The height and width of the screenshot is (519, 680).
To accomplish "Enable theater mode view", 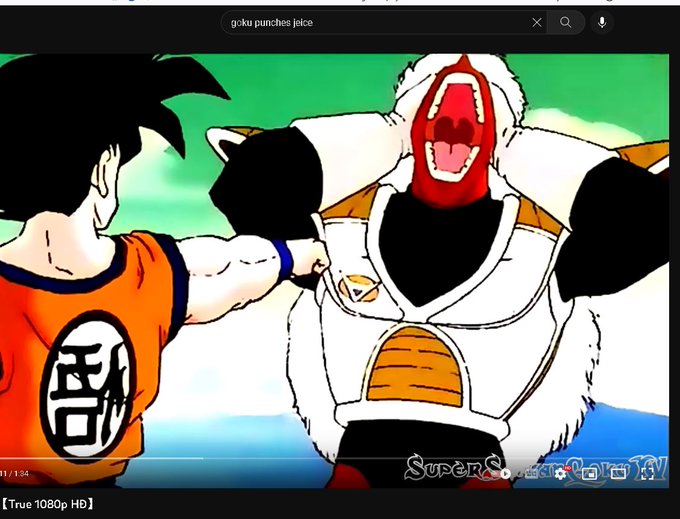I will coord(618,474).
